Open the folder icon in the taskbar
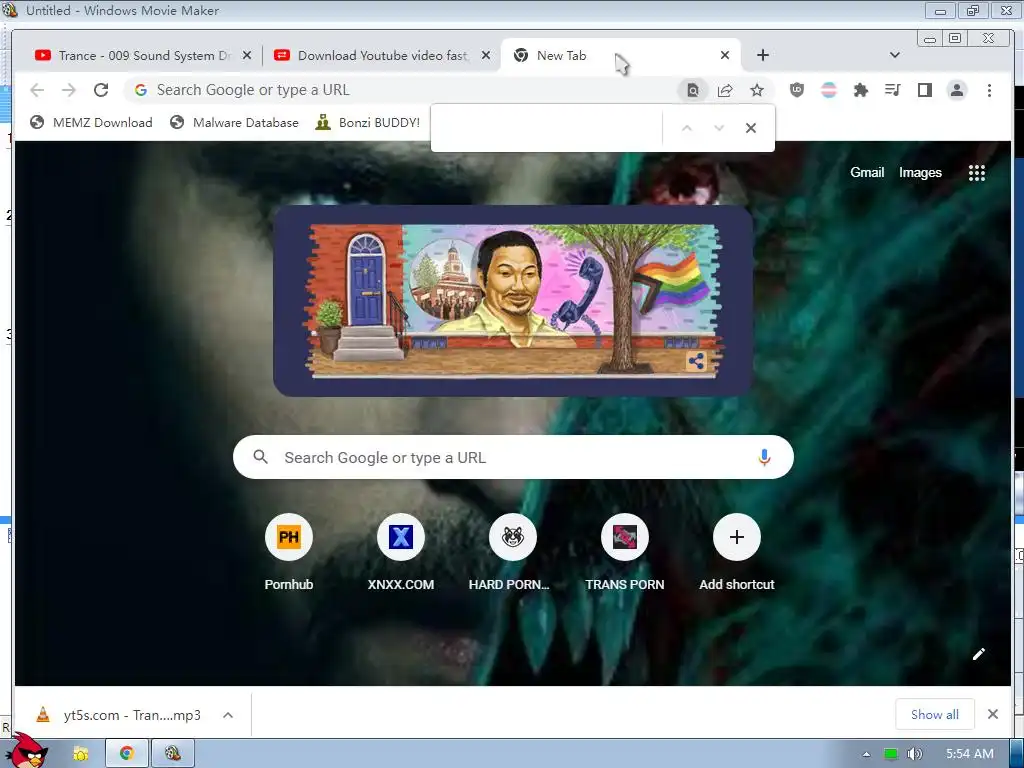This screenshot has height=768, width=1024. [80, 754]
